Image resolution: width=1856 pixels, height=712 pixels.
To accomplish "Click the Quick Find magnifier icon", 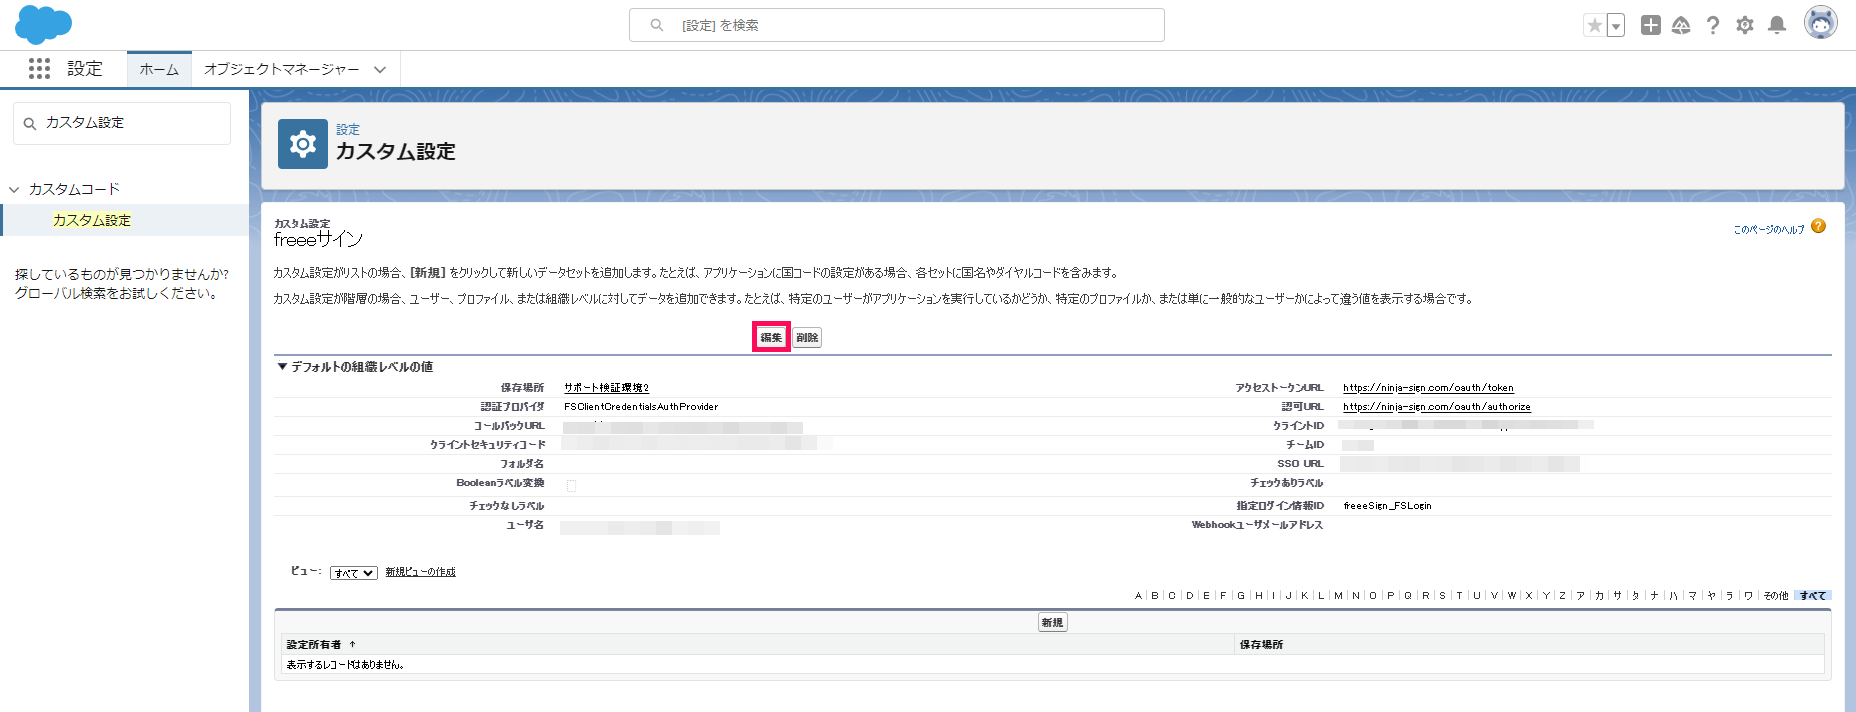I will click(x=30, y=123).
